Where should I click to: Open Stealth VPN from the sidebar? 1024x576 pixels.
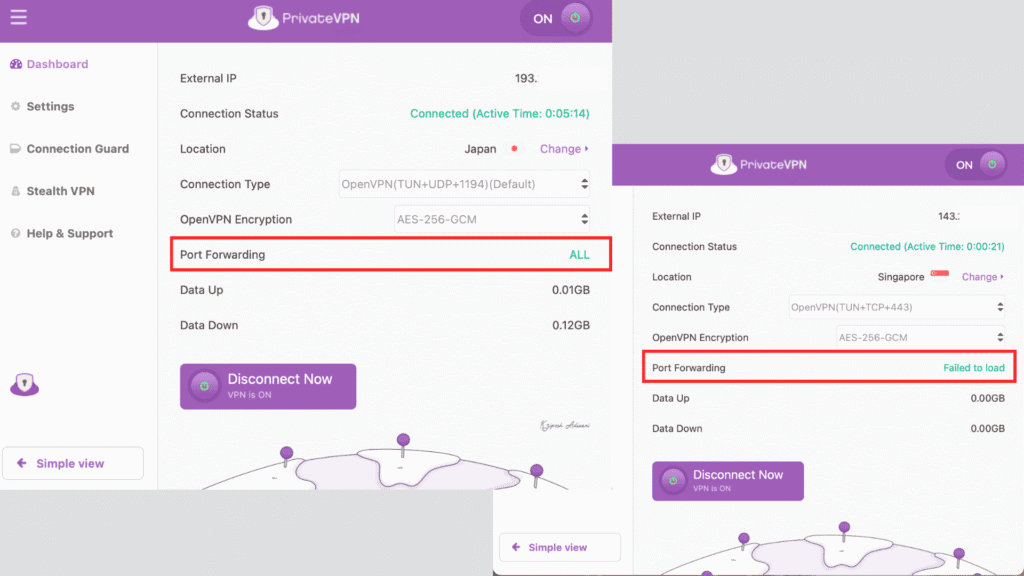[x=53, y=191]
